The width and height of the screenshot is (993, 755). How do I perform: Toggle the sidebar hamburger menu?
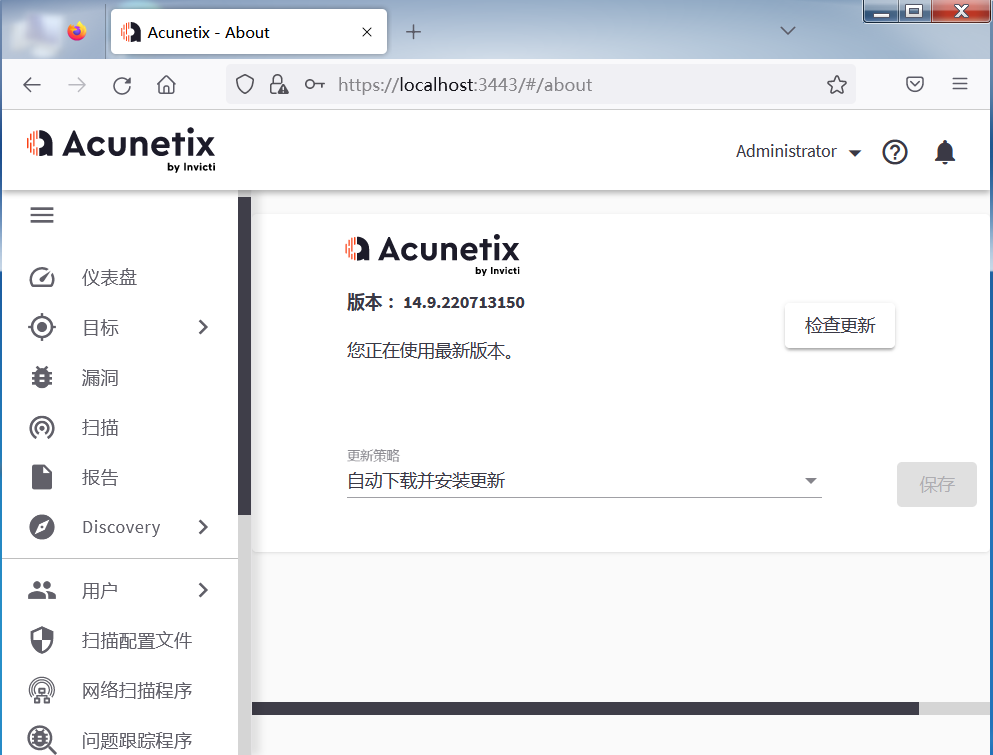click(x=42, y=215)
